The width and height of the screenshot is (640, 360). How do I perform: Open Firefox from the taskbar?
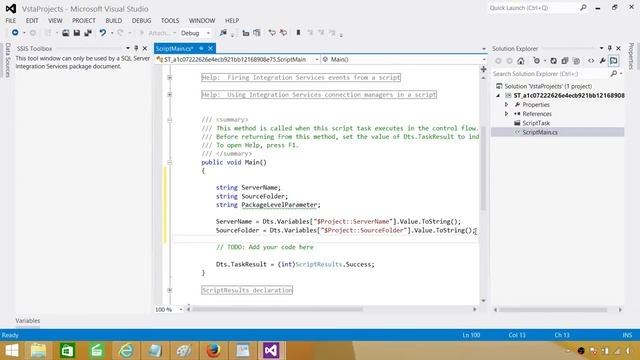[213, 350]
